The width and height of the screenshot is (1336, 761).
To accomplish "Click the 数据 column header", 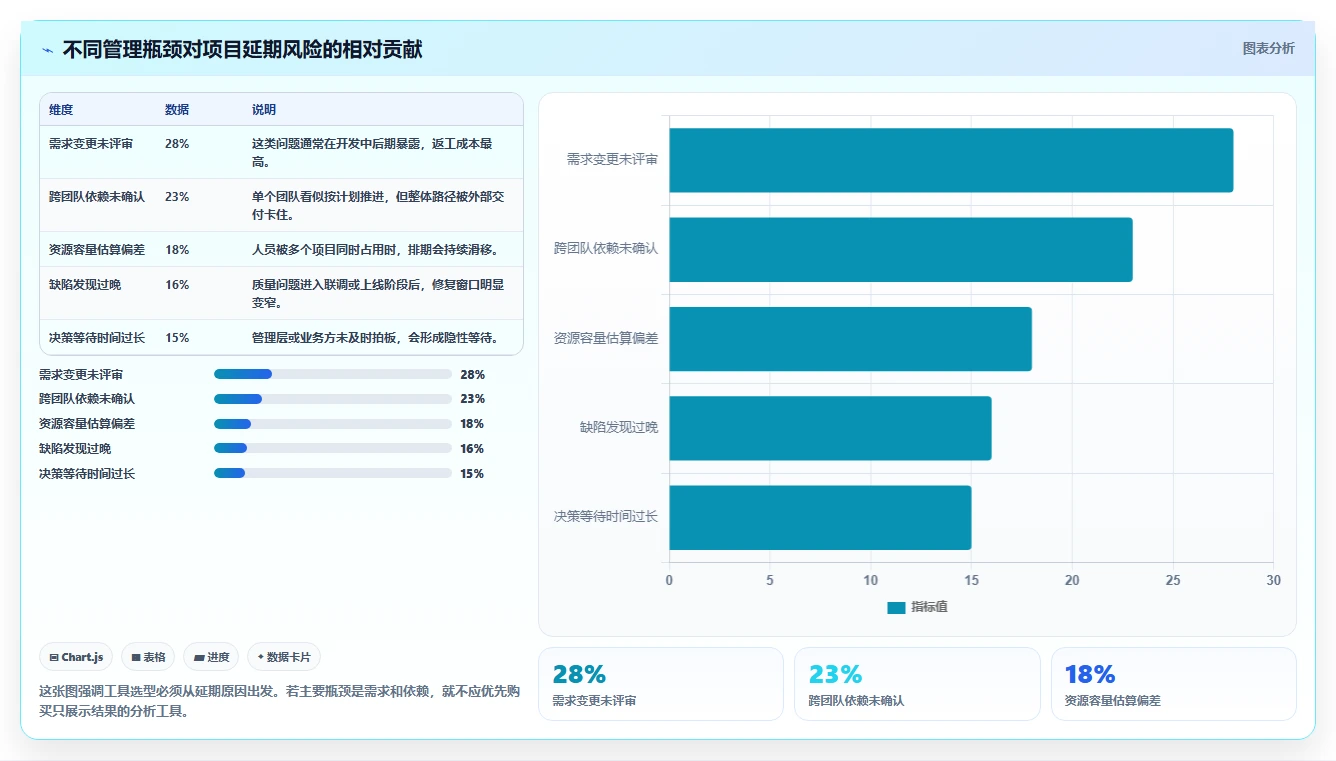I will (177, 110).
